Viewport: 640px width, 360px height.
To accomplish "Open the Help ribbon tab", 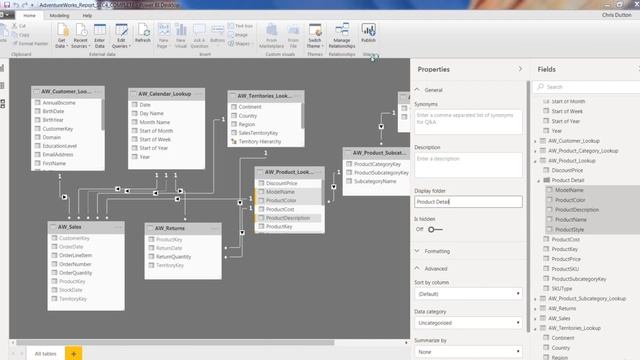I will (87, 16).
